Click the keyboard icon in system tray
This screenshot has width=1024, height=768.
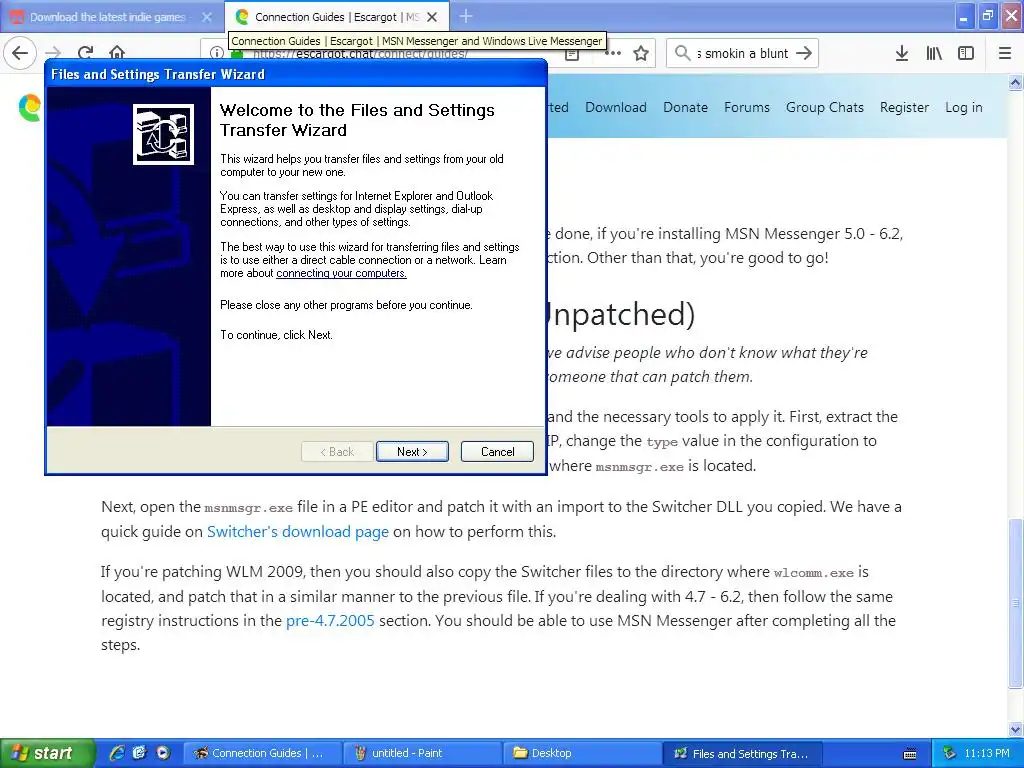(x=910, y=754)
